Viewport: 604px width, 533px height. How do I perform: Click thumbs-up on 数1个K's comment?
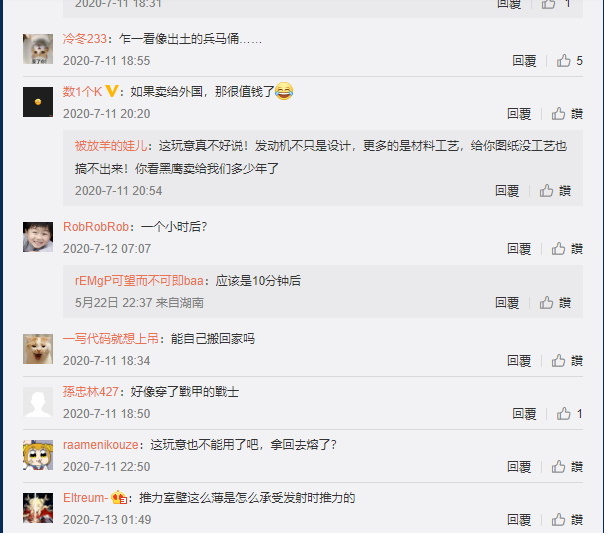pos(567,114)
